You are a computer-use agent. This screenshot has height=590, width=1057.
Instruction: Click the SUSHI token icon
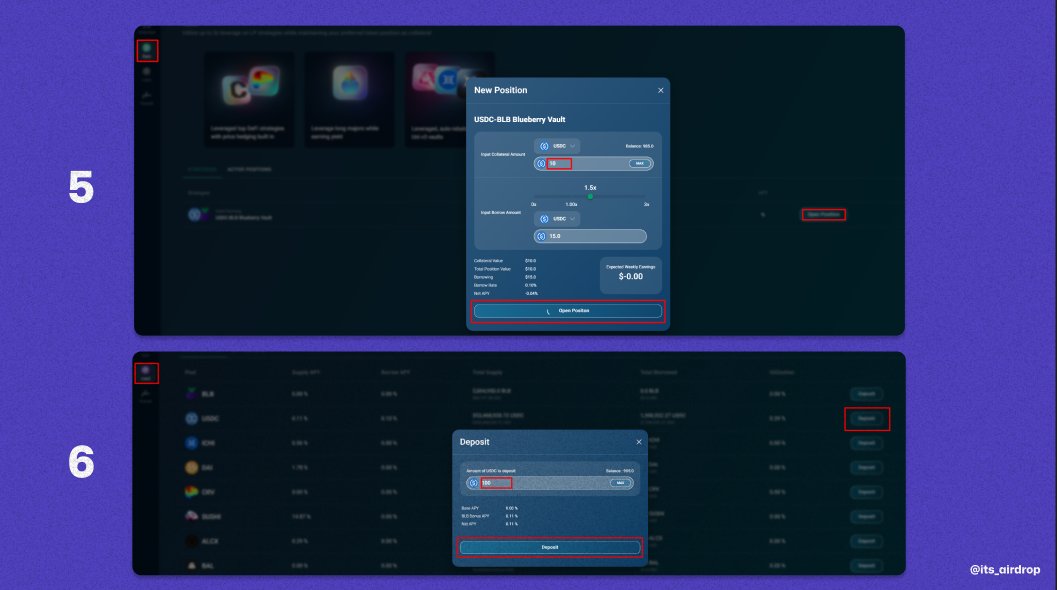point(190,517)
